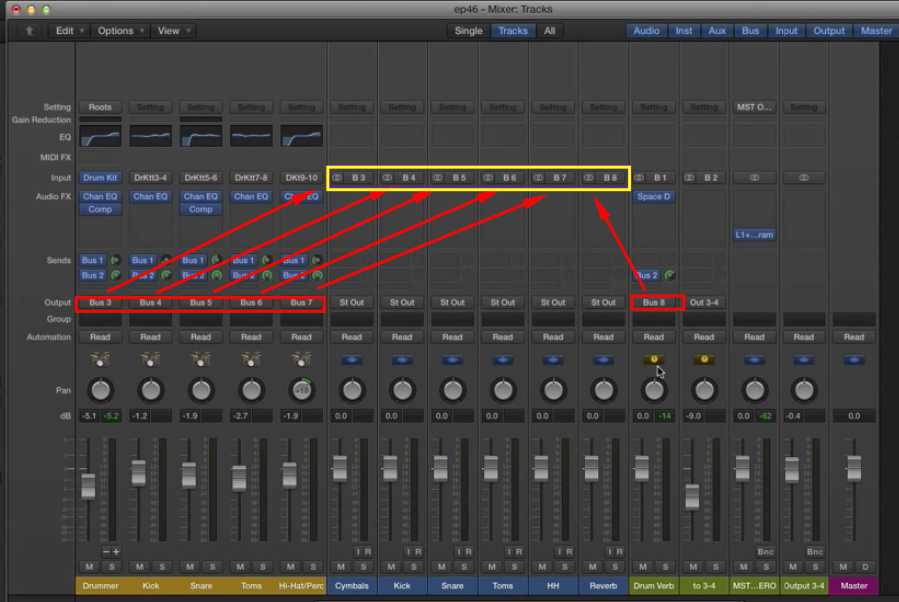The width and height of the screenshot is (899, 602).
Task: Toggle the Dim (D) button on Master
Action: (x=865, y=567)
